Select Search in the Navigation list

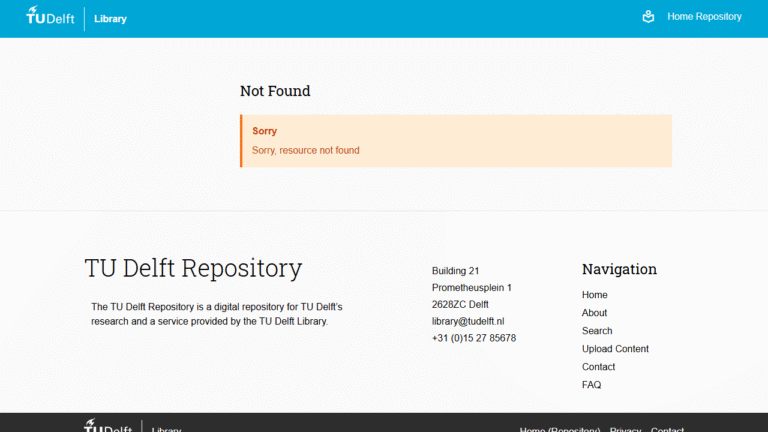tap(597, 331)
